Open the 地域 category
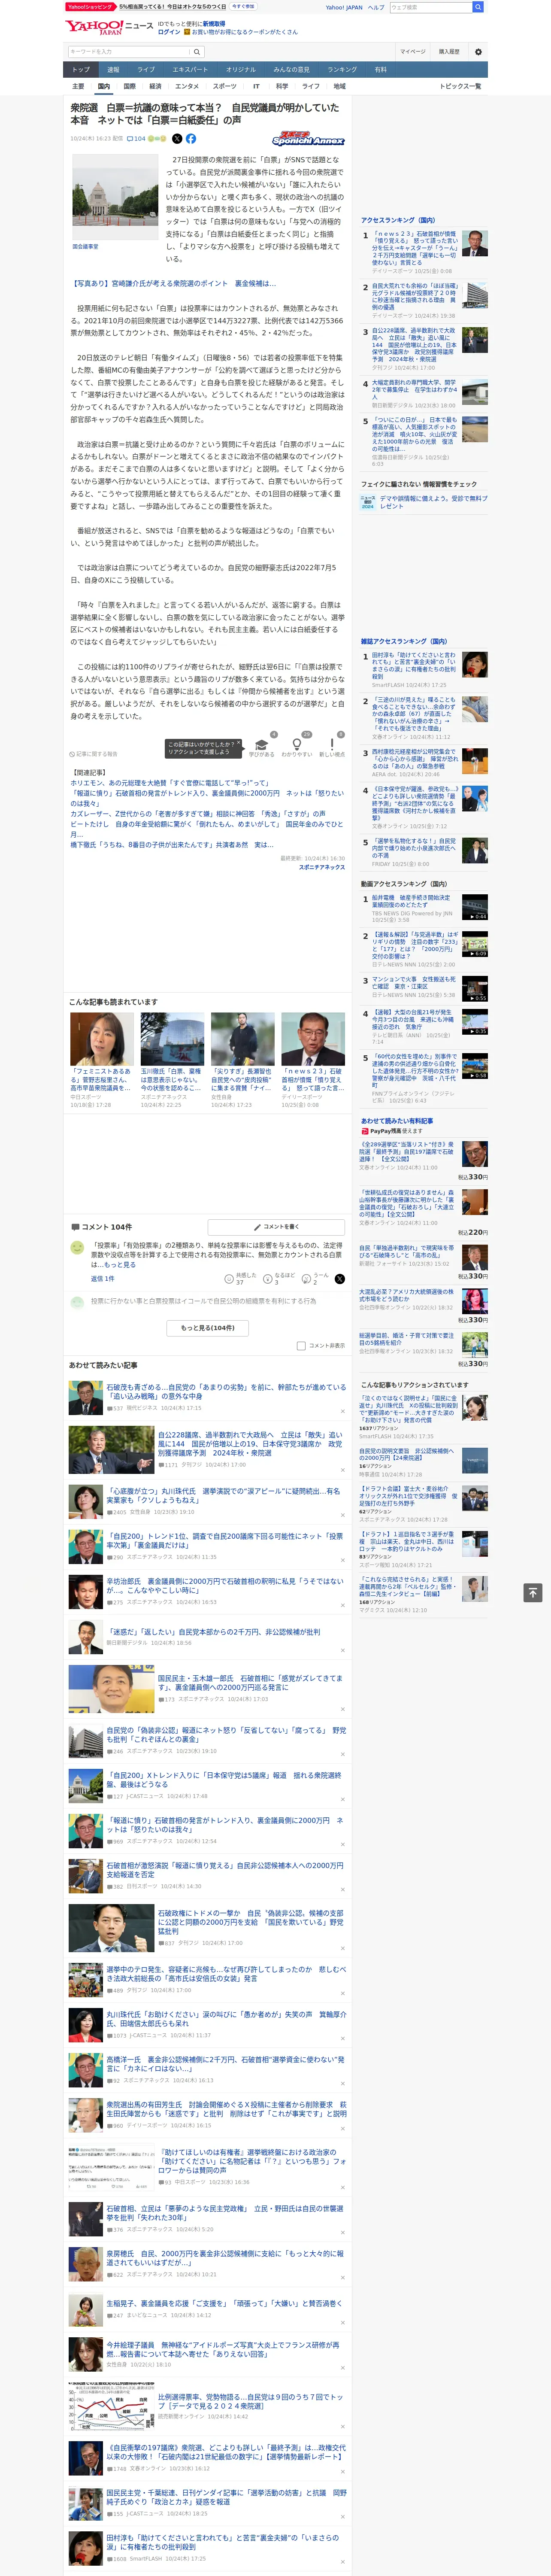The height and width of the screenshot is (2576, 551). coord(340,86)
